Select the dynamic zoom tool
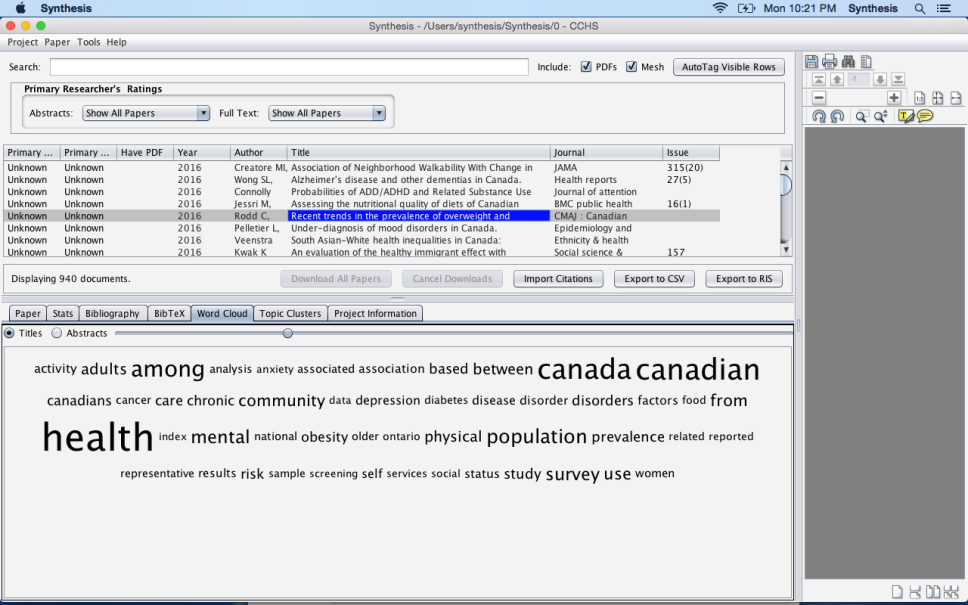This screenshot has width=968, height=605. click(880, 116)
